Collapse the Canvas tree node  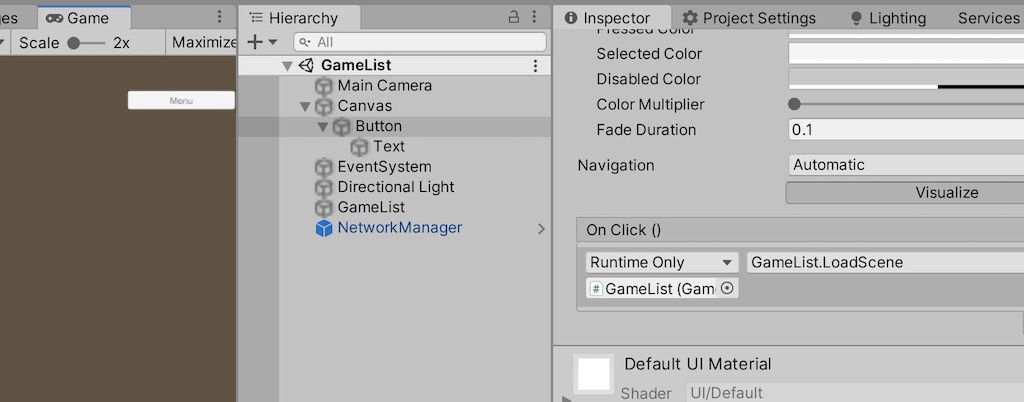click(x=306, y=106)
